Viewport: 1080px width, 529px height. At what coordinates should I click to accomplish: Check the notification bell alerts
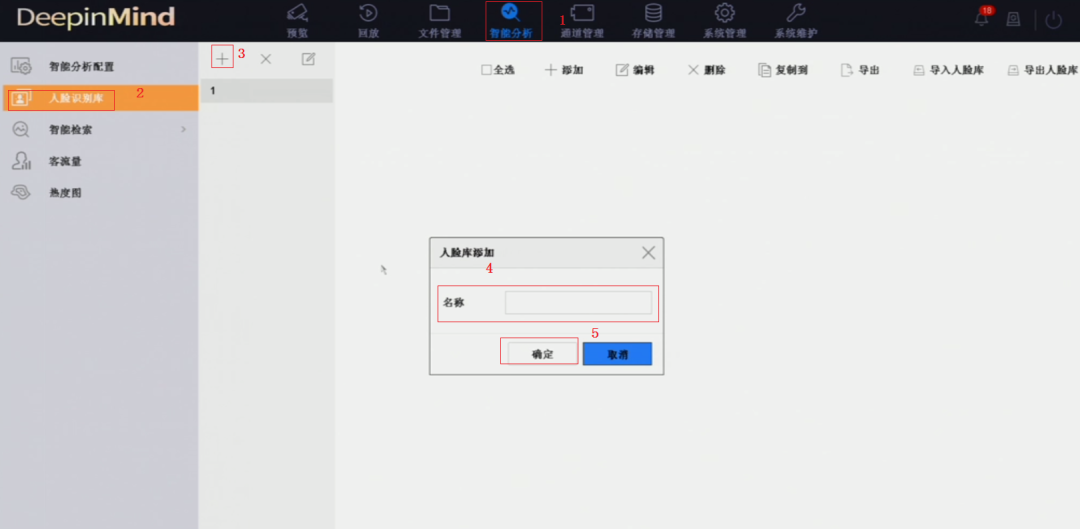click(982, 19)
